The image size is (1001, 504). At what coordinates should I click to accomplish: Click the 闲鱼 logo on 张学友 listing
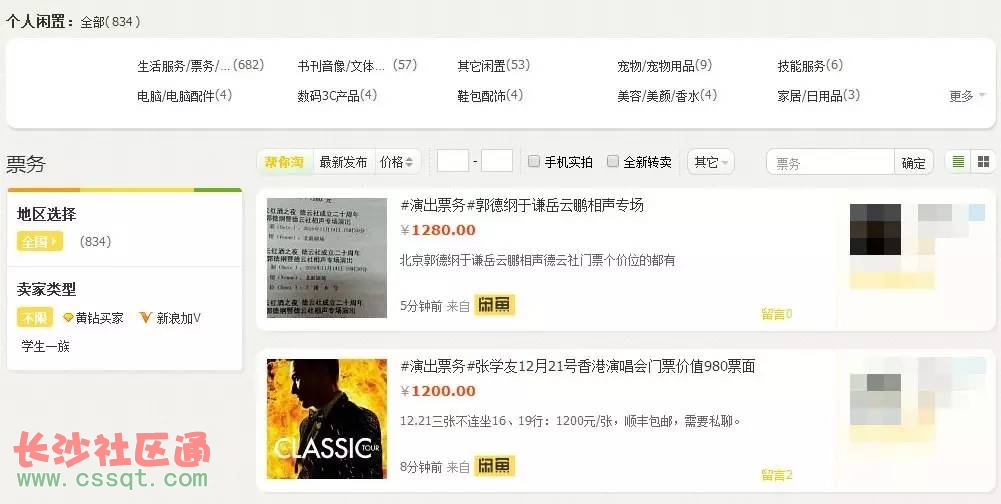[x=494, y=466]
